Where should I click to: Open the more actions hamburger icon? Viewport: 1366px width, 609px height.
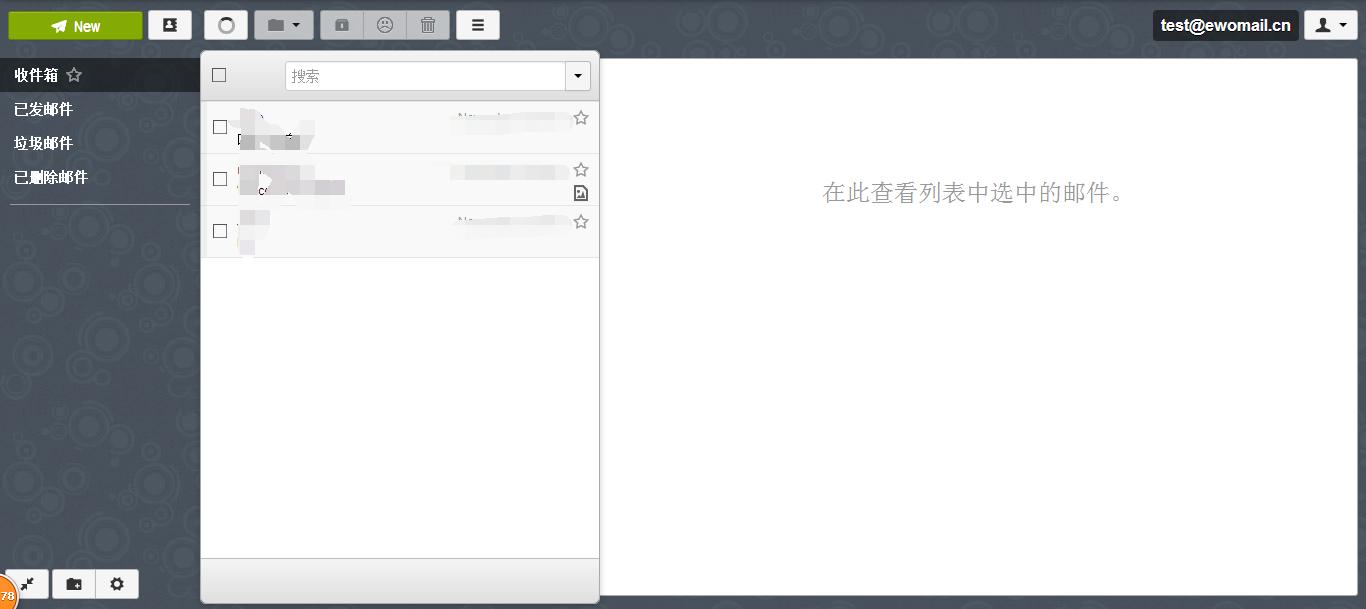[x=478, y=24]
